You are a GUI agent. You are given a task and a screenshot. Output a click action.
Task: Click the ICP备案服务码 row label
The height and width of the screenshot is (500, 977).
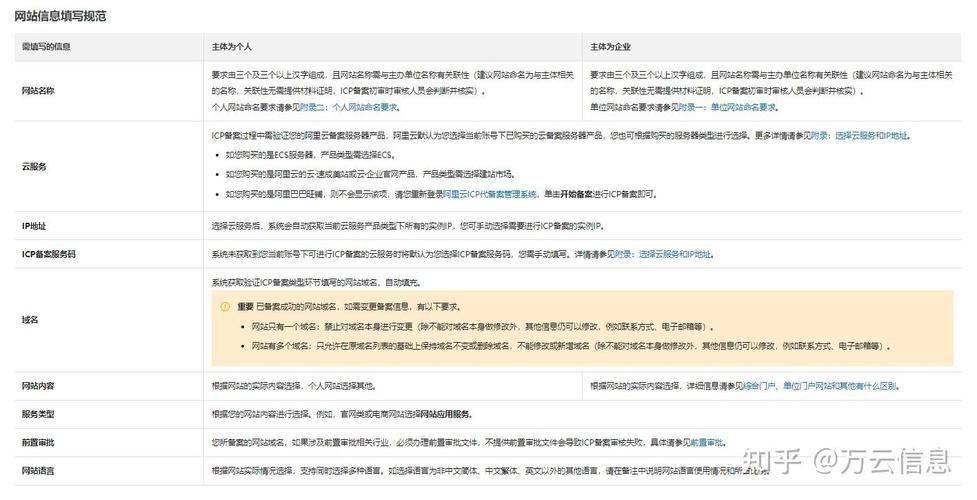click(x=49, y=254)
